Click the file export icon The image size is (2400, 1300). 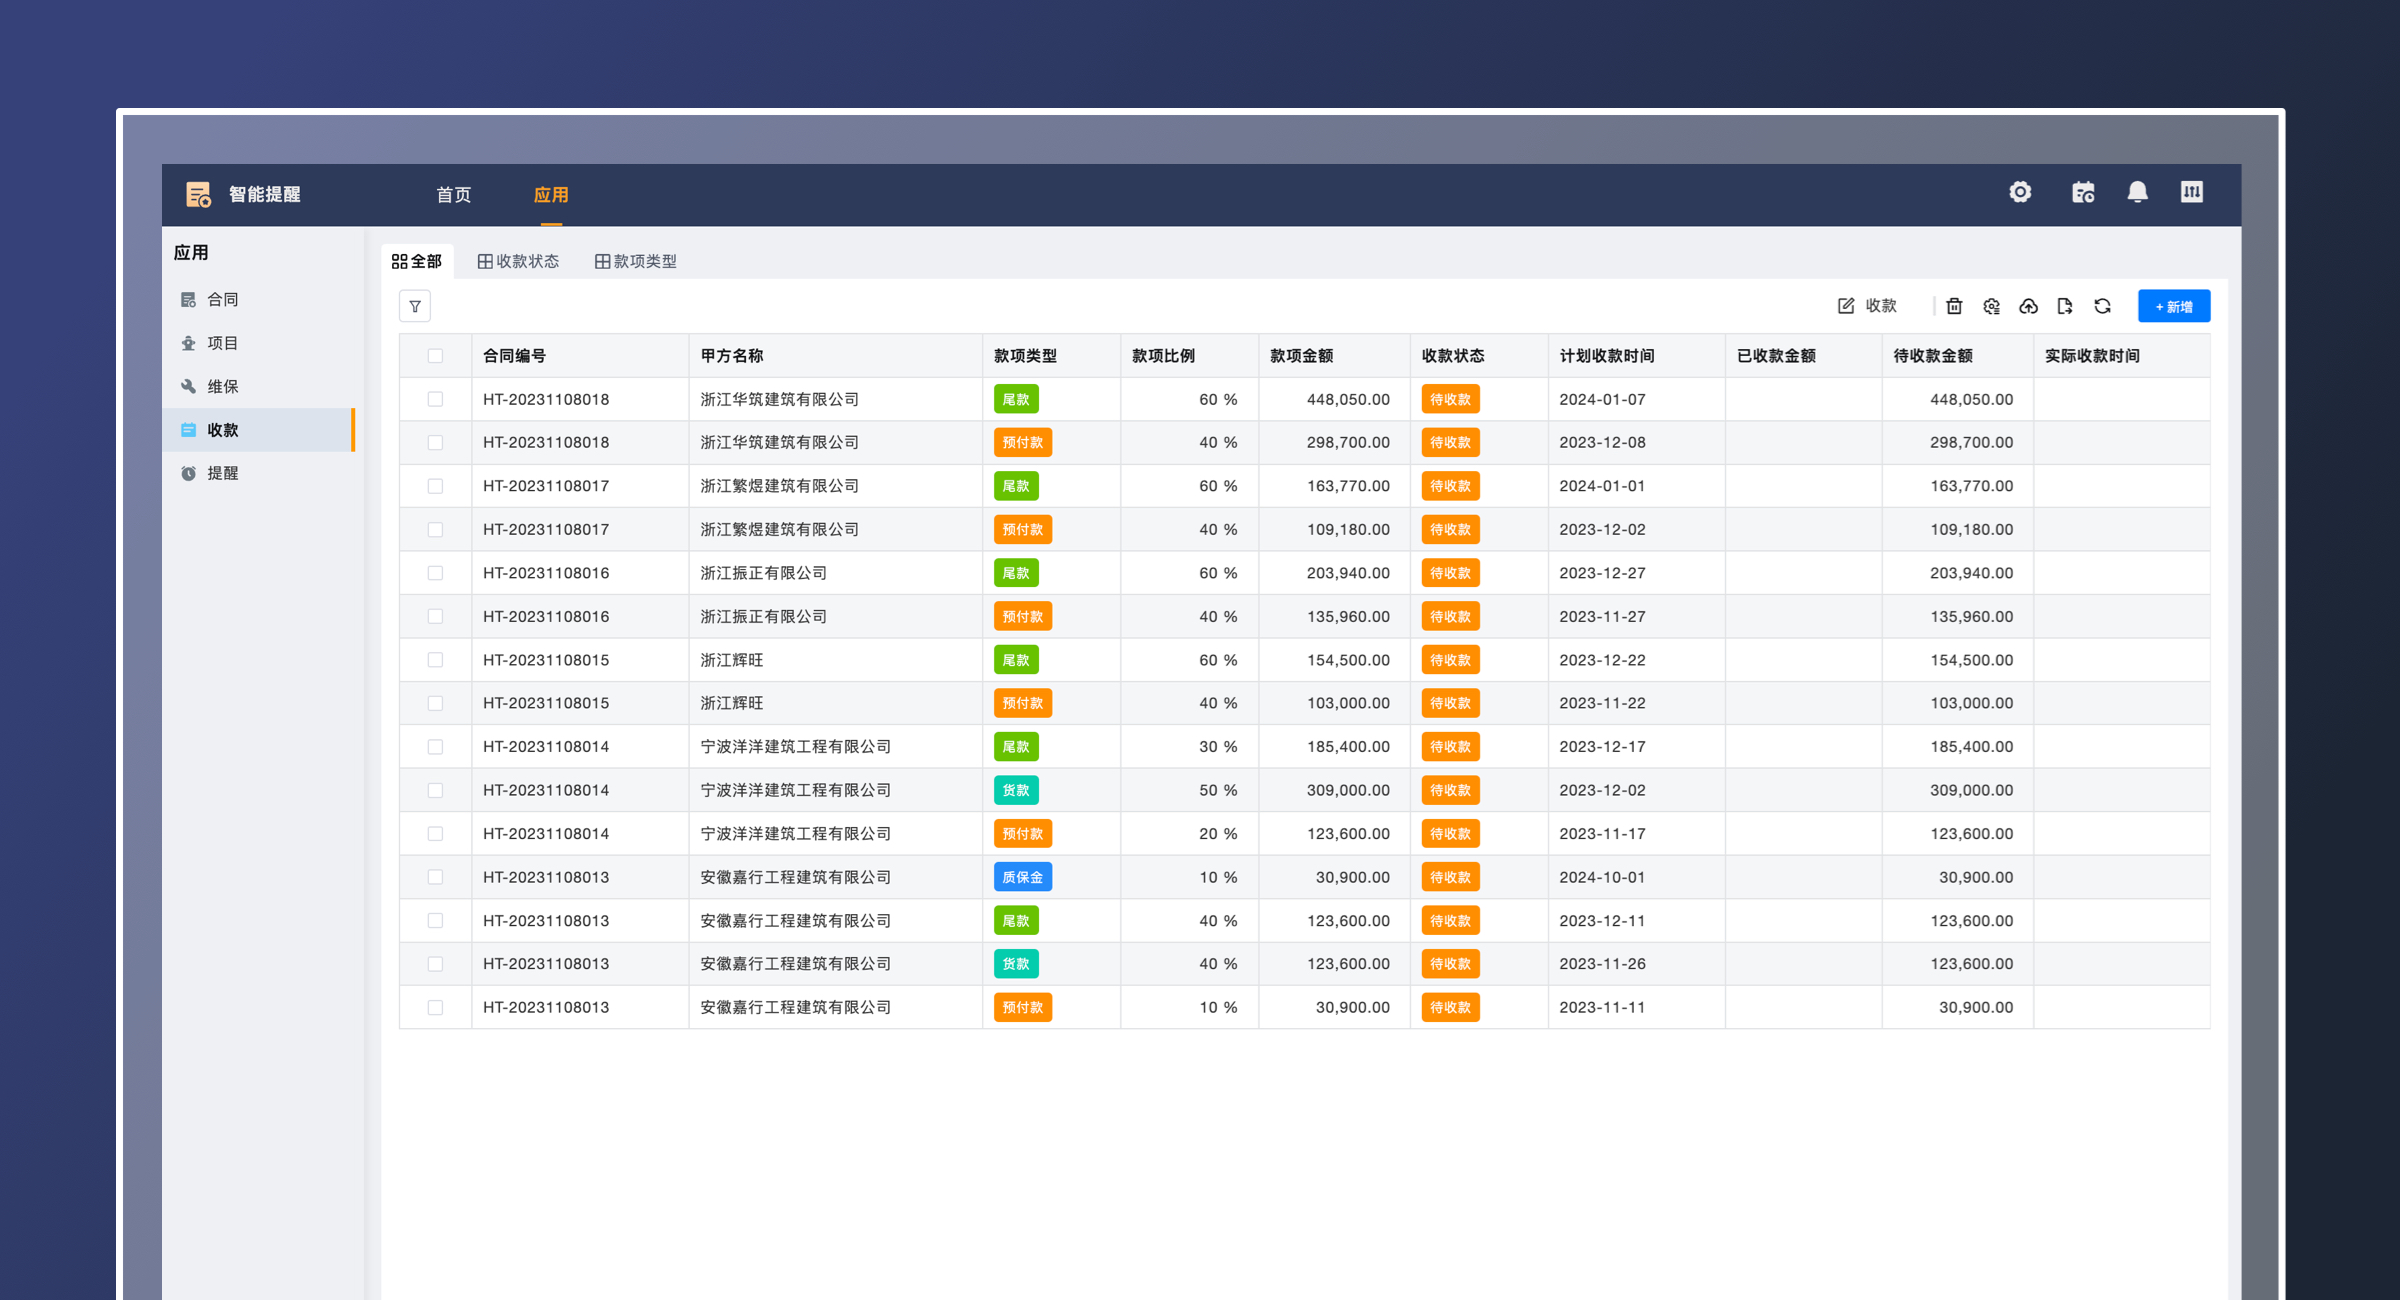click(2065, 306)
